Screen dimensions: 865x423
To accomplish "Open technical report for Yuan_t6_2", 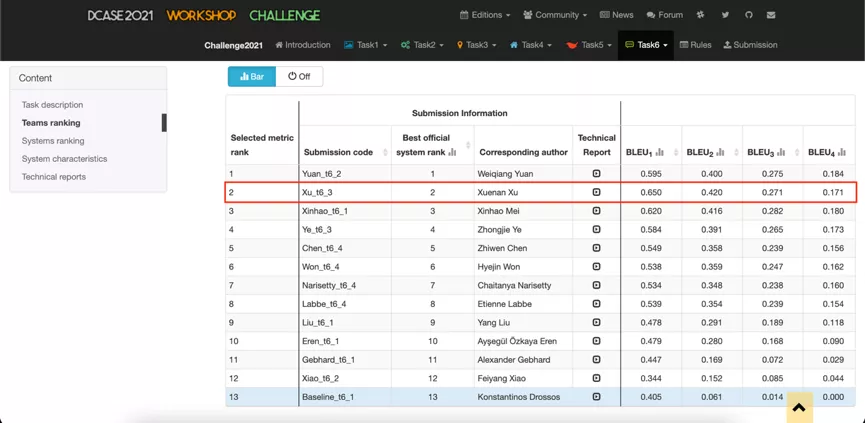I will pos(596,174).
